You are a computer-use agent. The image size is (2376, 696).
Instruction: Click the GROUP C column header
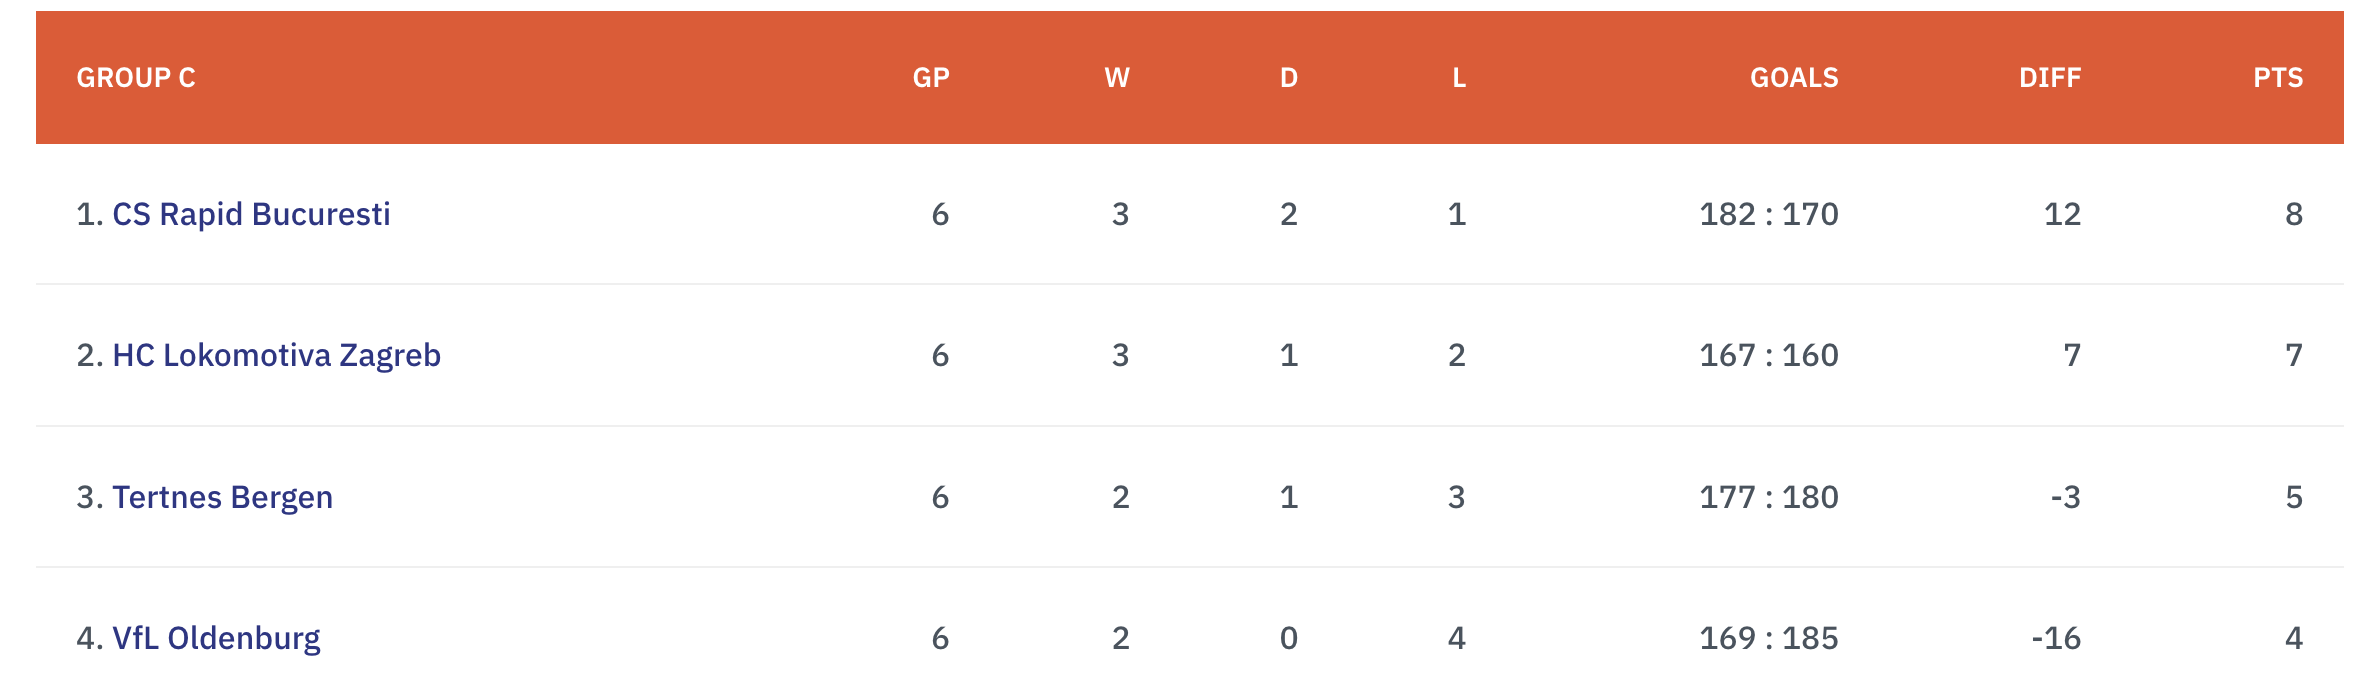(x=136, y=78)
